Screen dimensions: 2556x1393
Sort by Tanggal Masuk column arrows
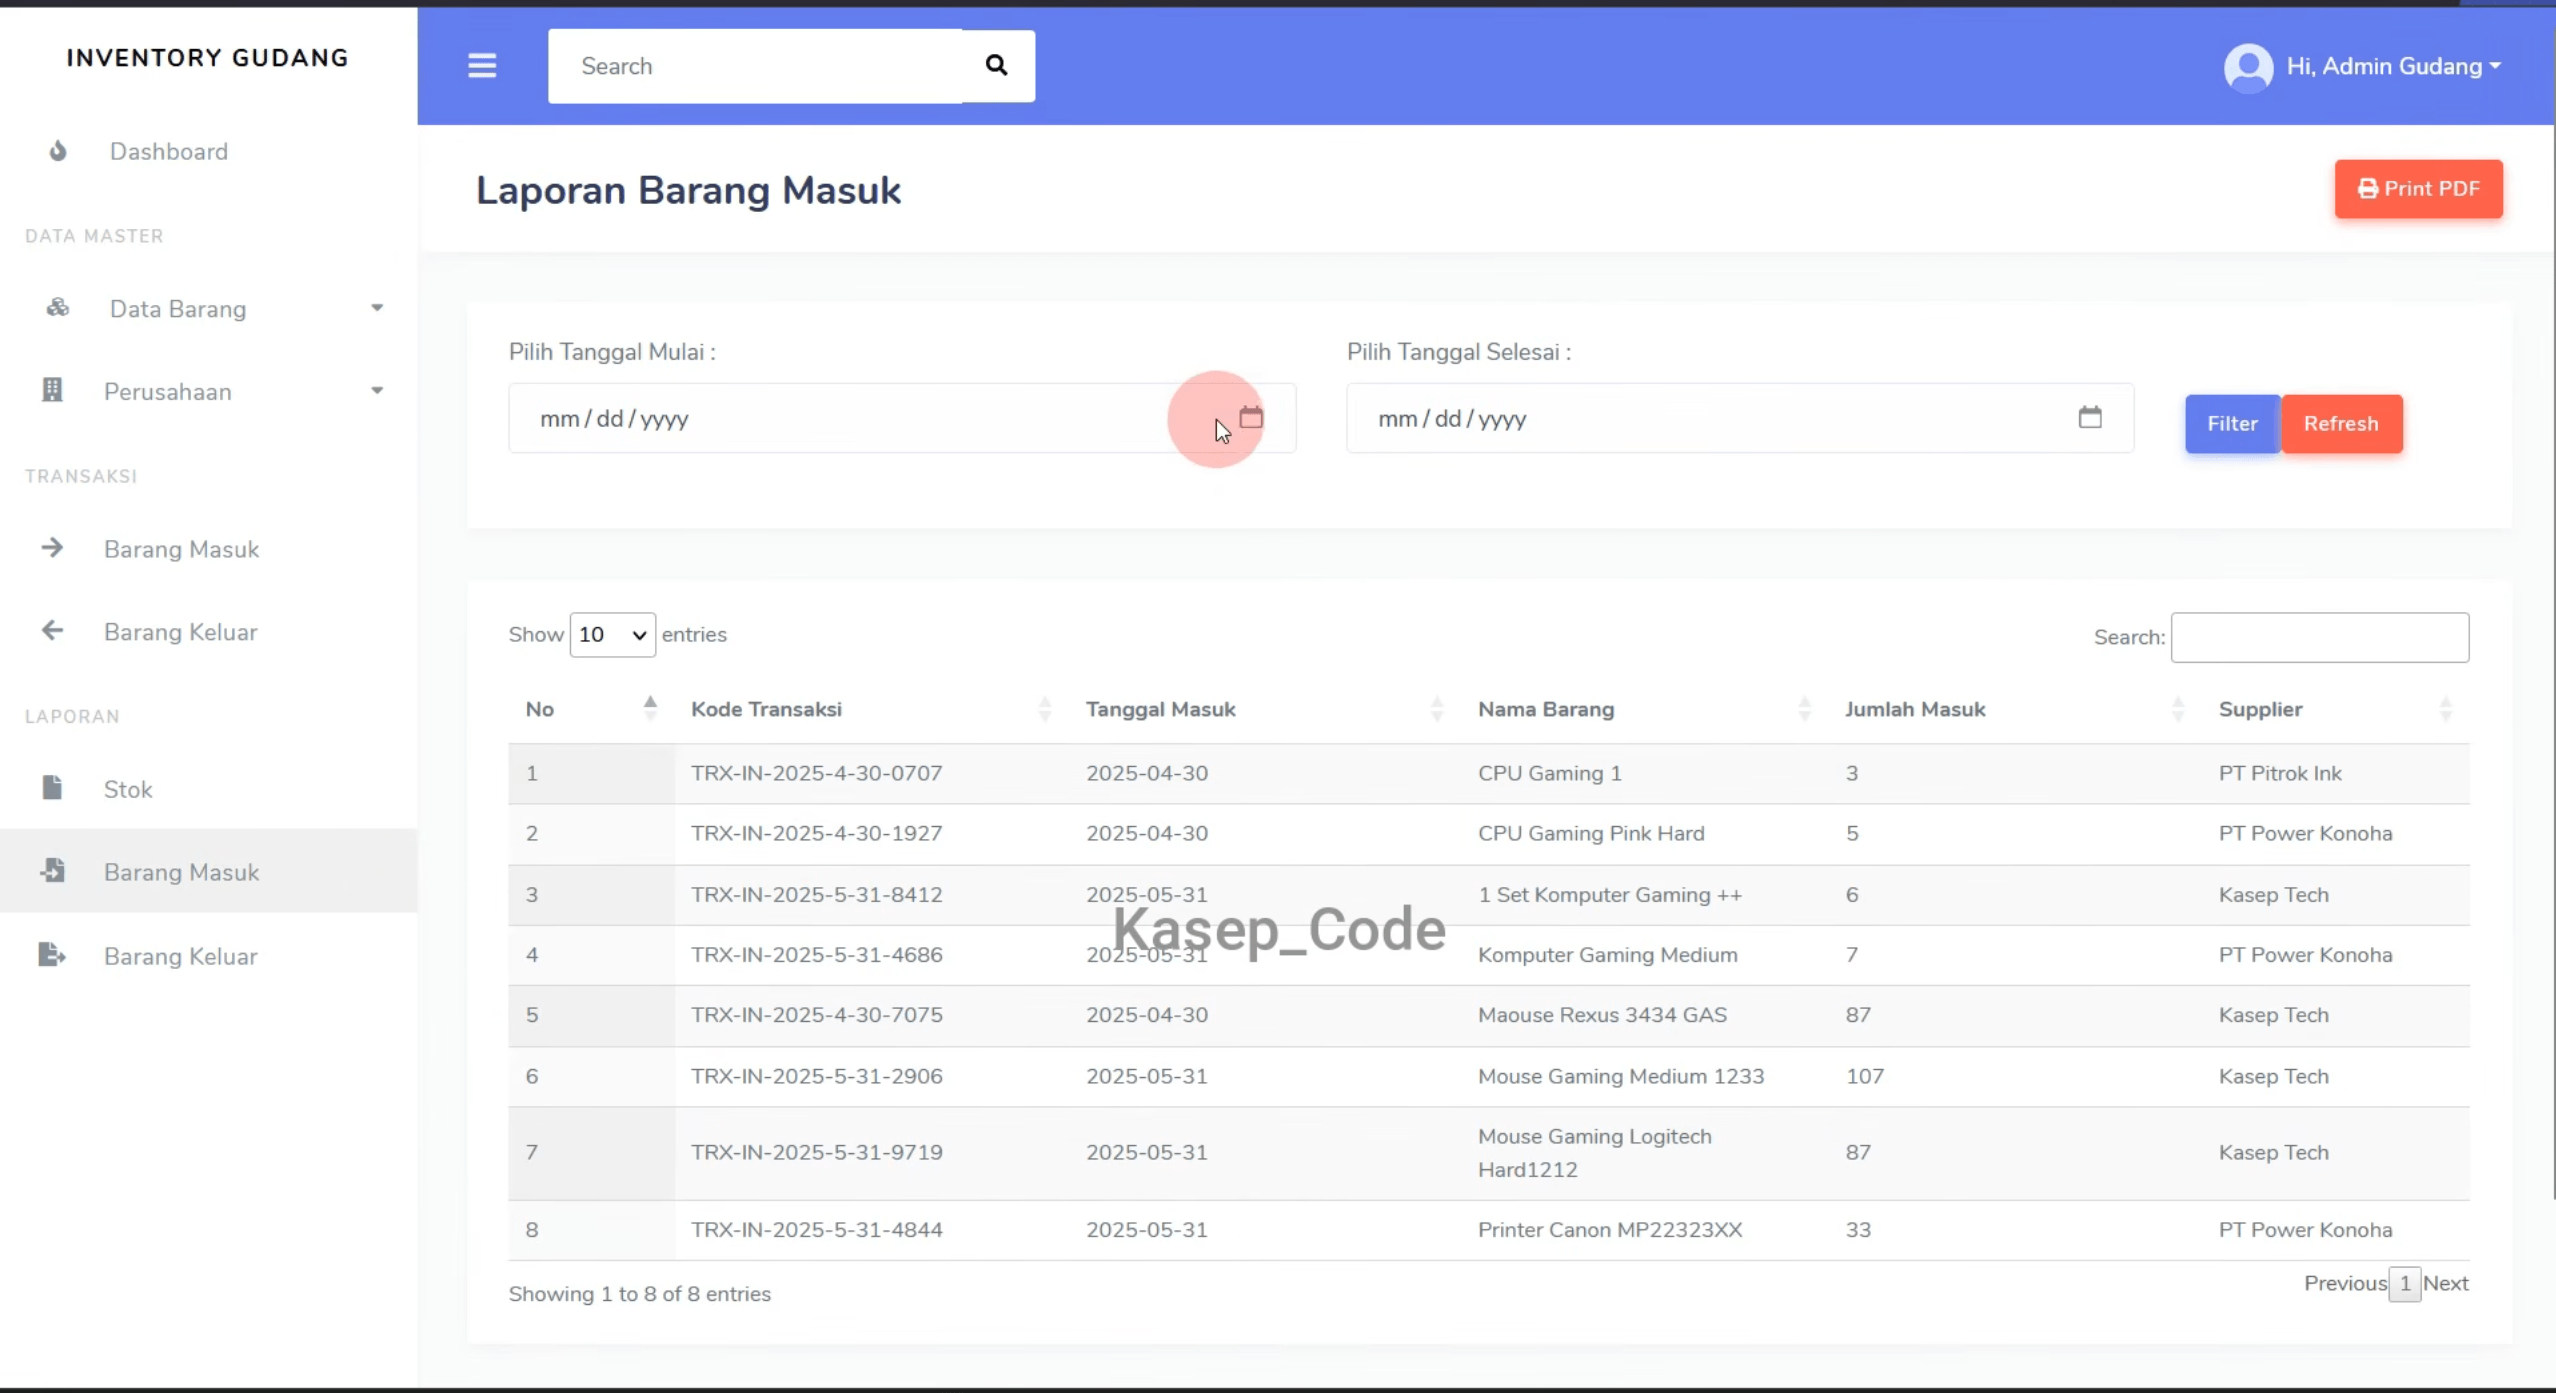tap(1437, 709)
